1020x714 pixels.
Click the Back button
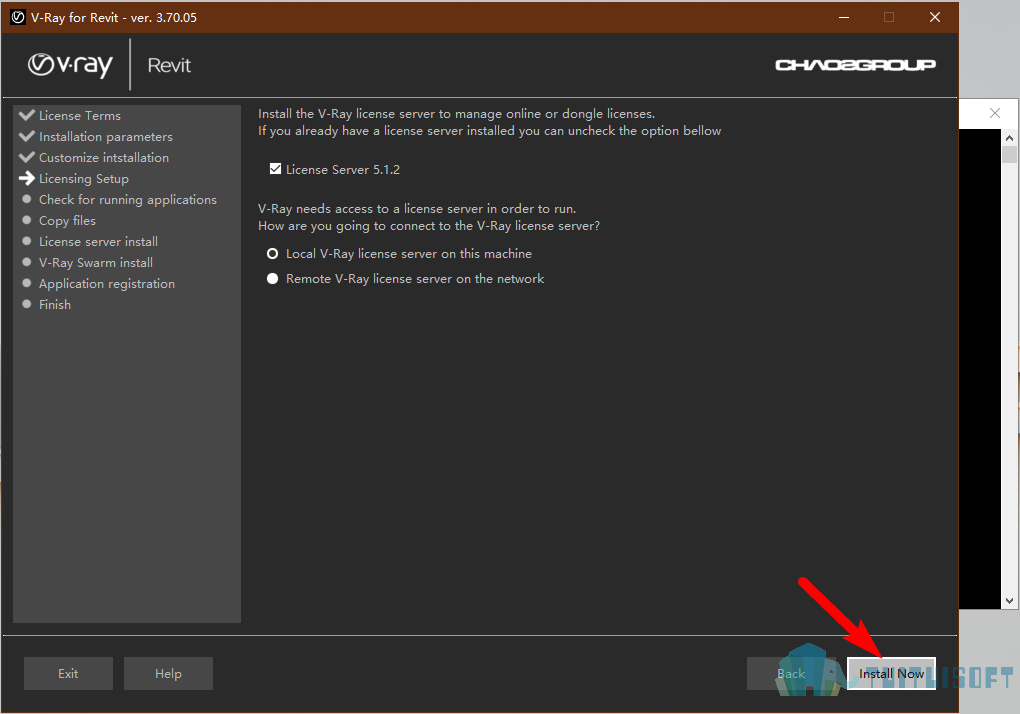tap(791, 674)
